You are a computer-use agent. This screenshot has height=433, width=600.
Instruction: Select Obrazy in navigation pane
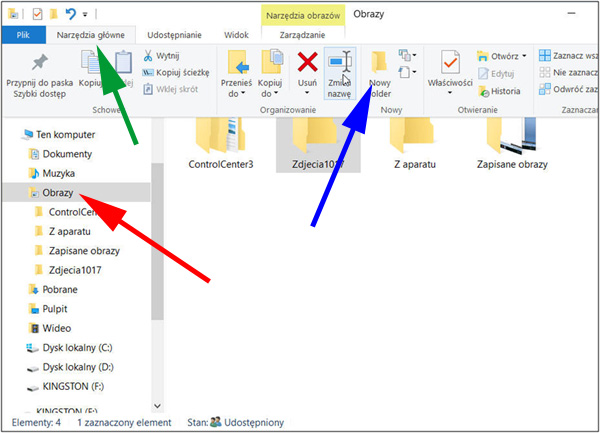coord(76,193)
